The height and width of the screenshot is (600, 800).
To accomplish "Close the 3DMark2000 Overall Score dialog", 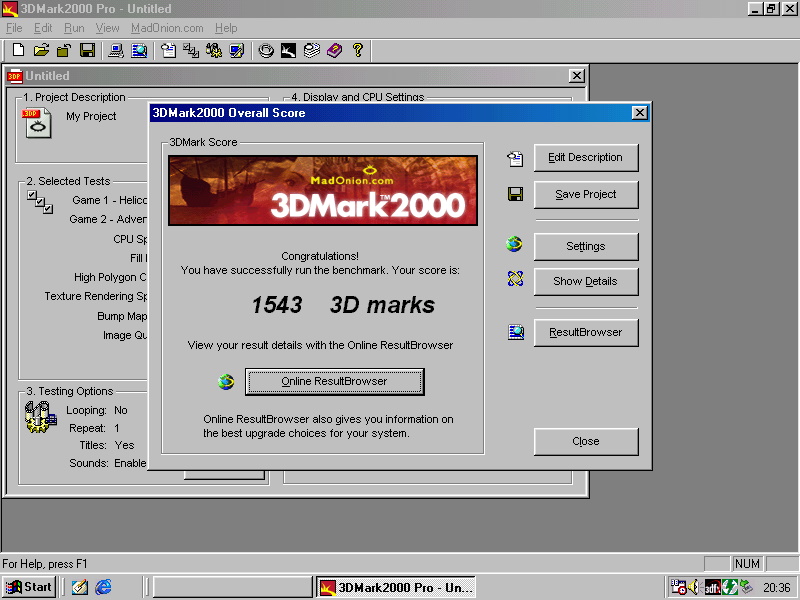I will pos(639,113).
